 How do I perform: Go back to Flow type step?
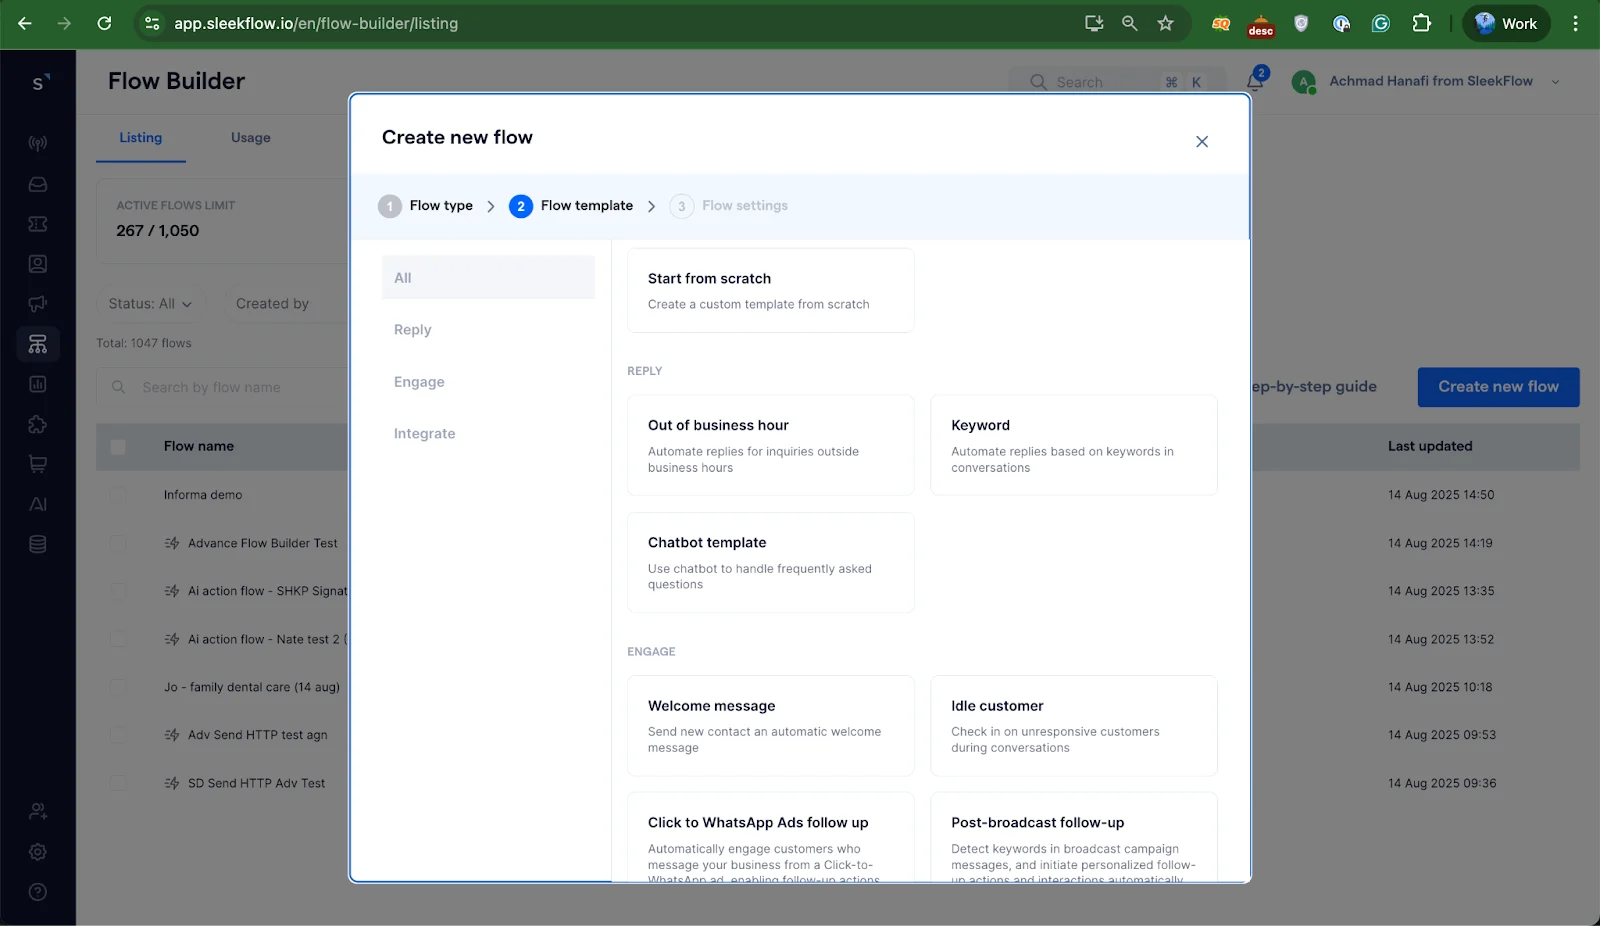(426, 206)
